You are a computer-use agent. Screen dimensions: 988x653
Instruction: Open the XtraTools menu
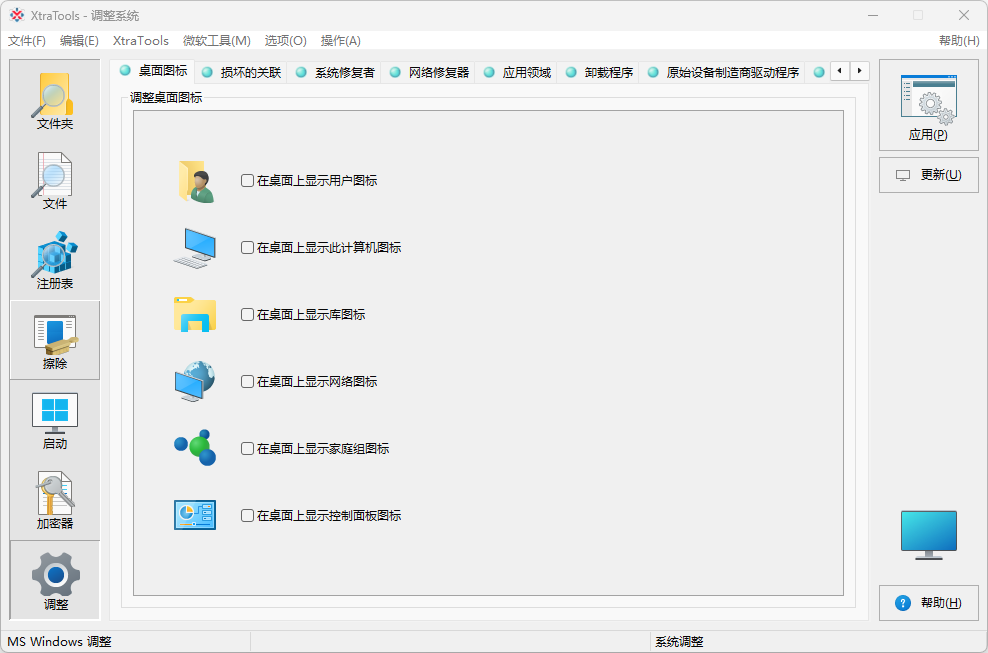(141, 41)
